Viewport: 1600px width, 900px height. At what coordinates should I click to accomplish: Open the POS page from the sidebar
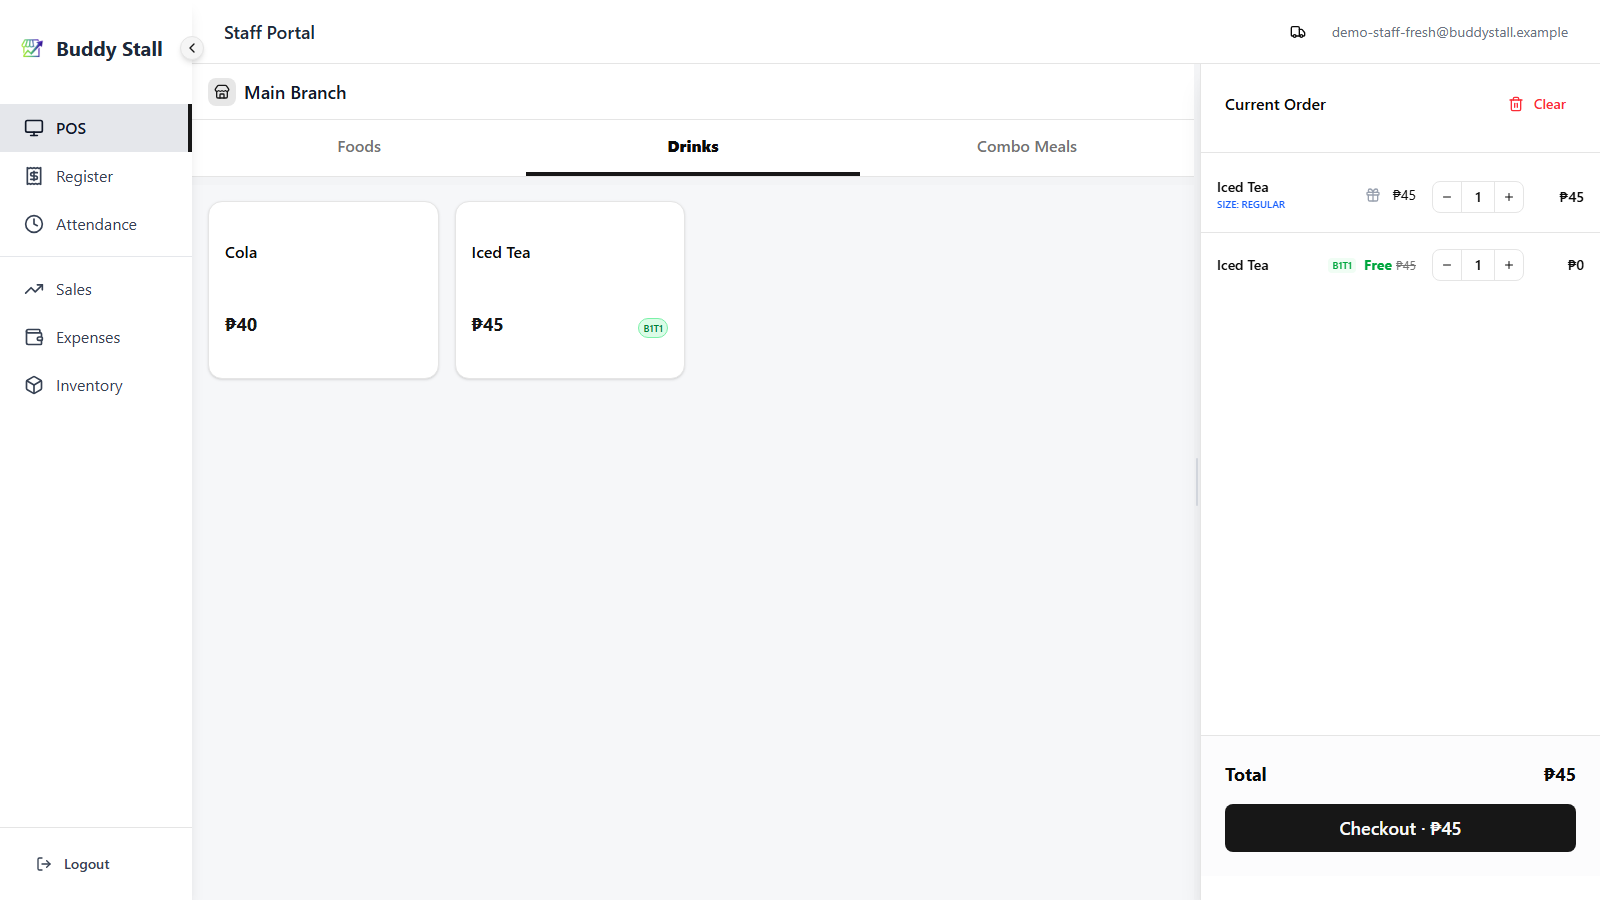95,128
